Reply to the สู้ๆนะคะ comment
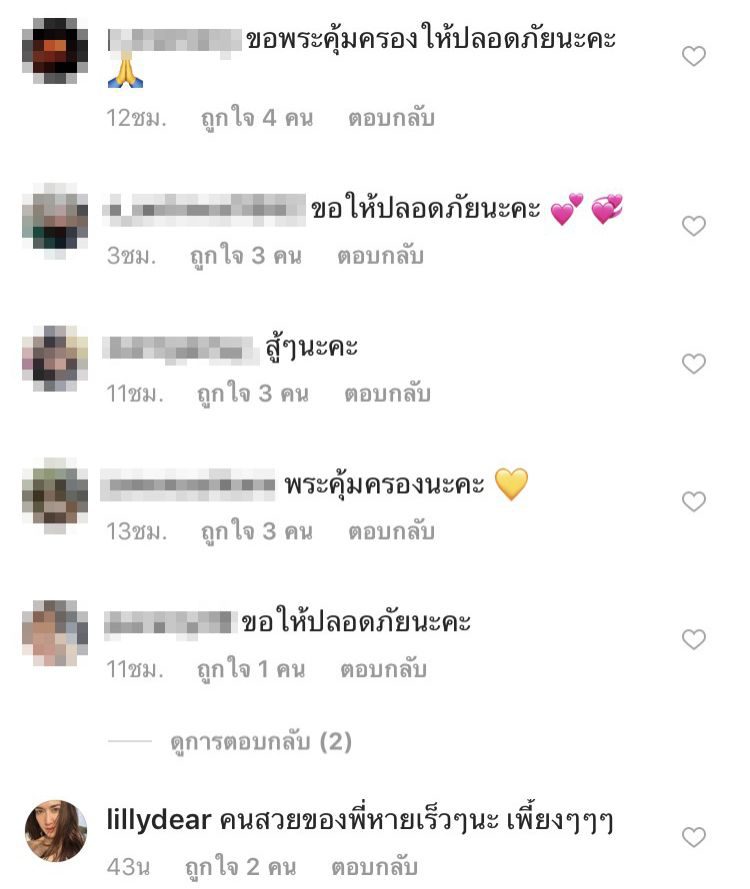The image size is (750, 889). point(388,393)
